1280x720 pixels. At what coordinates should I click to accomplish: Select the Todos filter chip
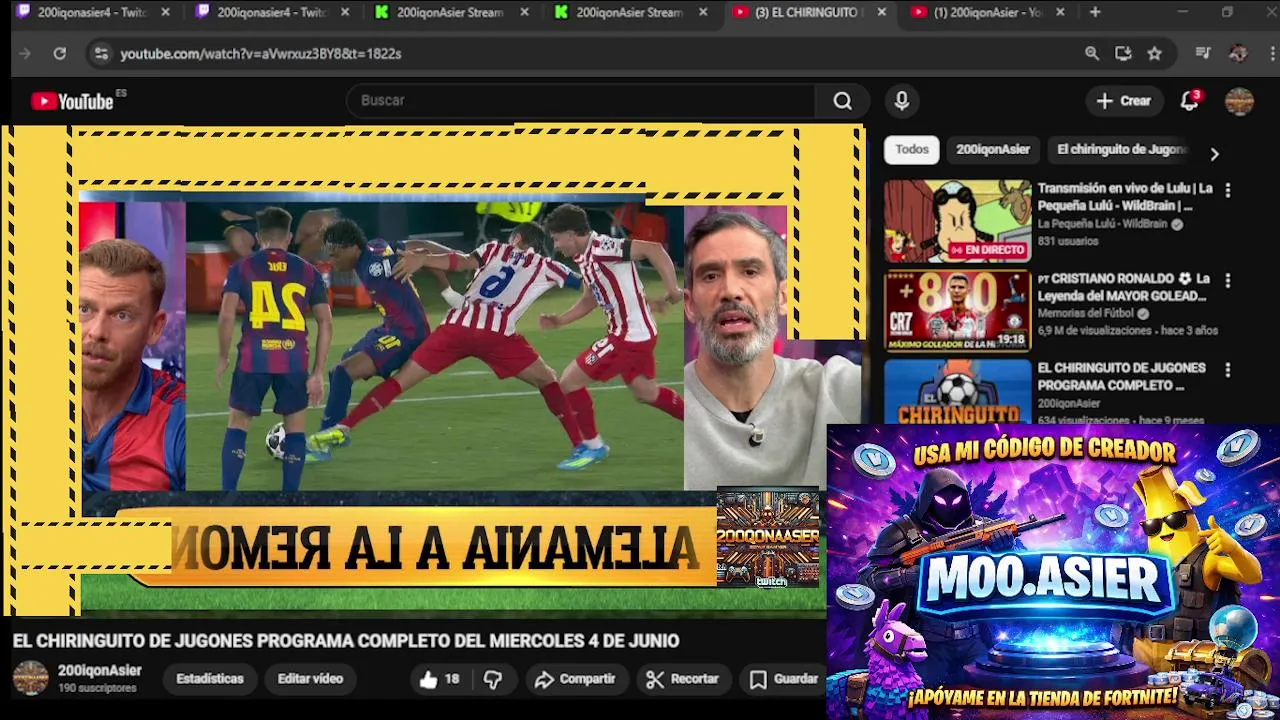912,149
